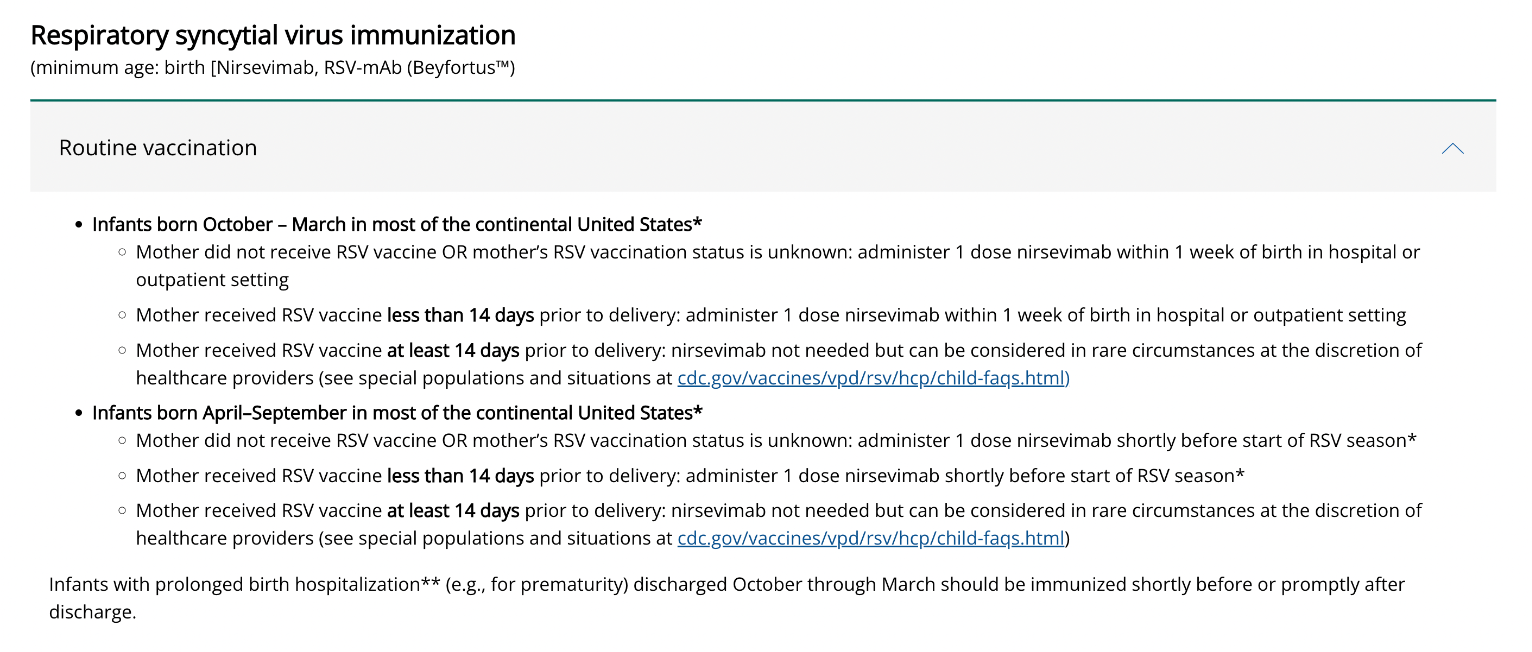
Task: Click the hollow bullet marker before first sub-item
Action: coord(122,253)
